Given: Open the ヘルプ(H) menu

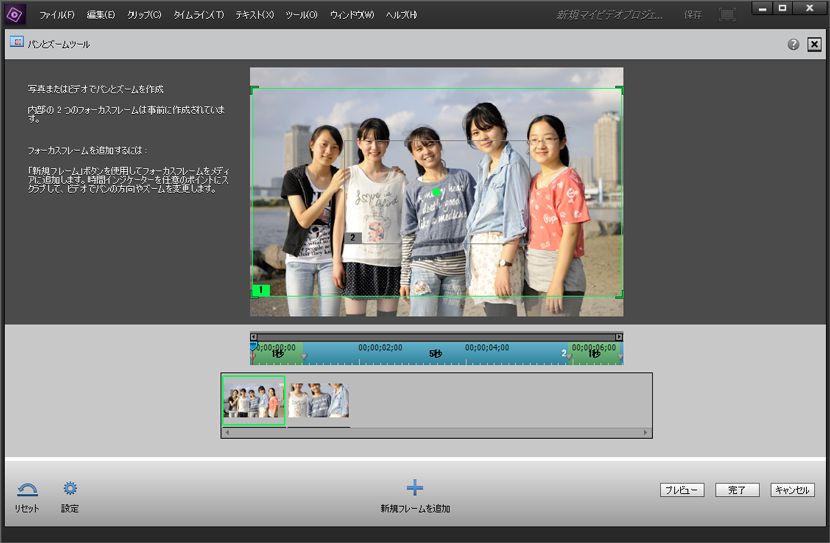Looking at the screenshot, I should 401,15.
